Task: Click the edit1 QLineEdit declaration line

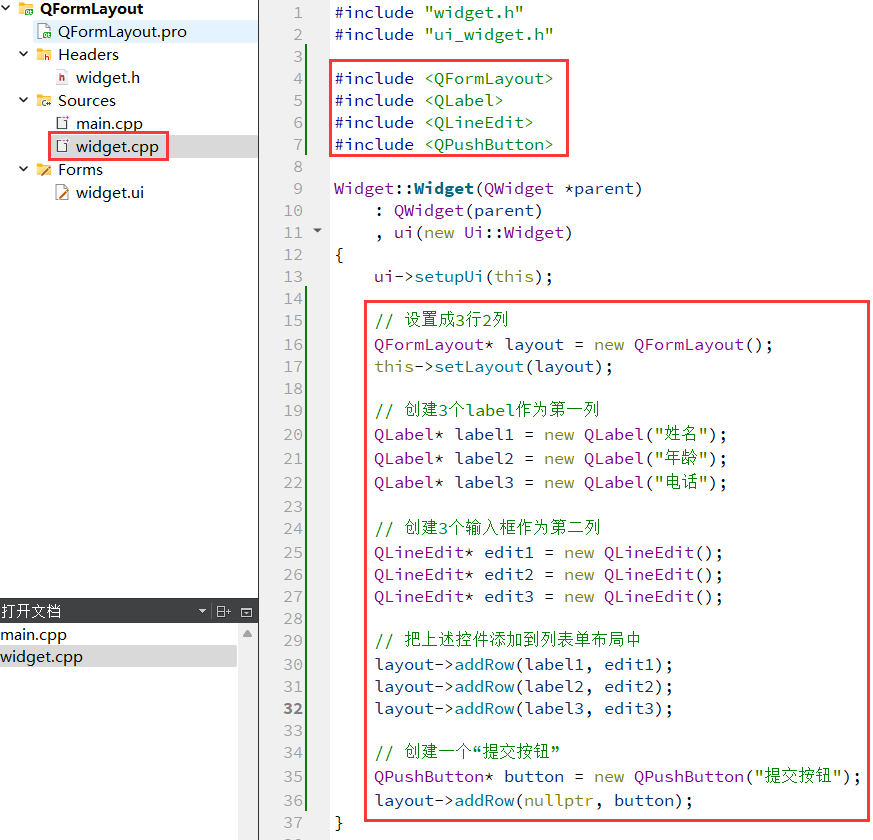Action: click(548, 553)
